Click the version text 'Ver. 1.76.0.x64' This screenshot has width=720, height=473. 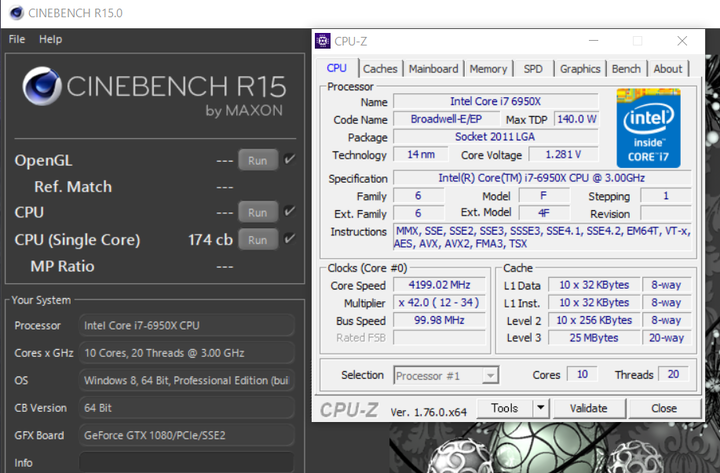[x=428, y=412]
